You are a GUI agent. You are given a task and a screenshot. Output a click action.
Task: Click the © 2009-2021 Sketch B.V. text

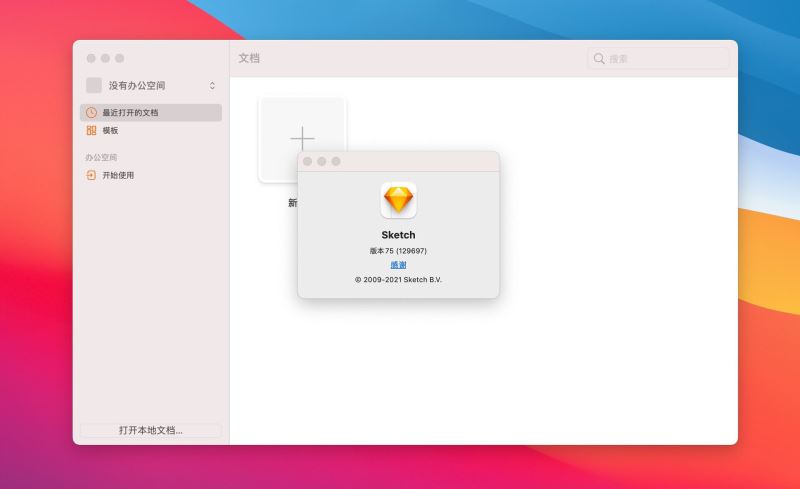pyautogui.click(x=398, y=280)
